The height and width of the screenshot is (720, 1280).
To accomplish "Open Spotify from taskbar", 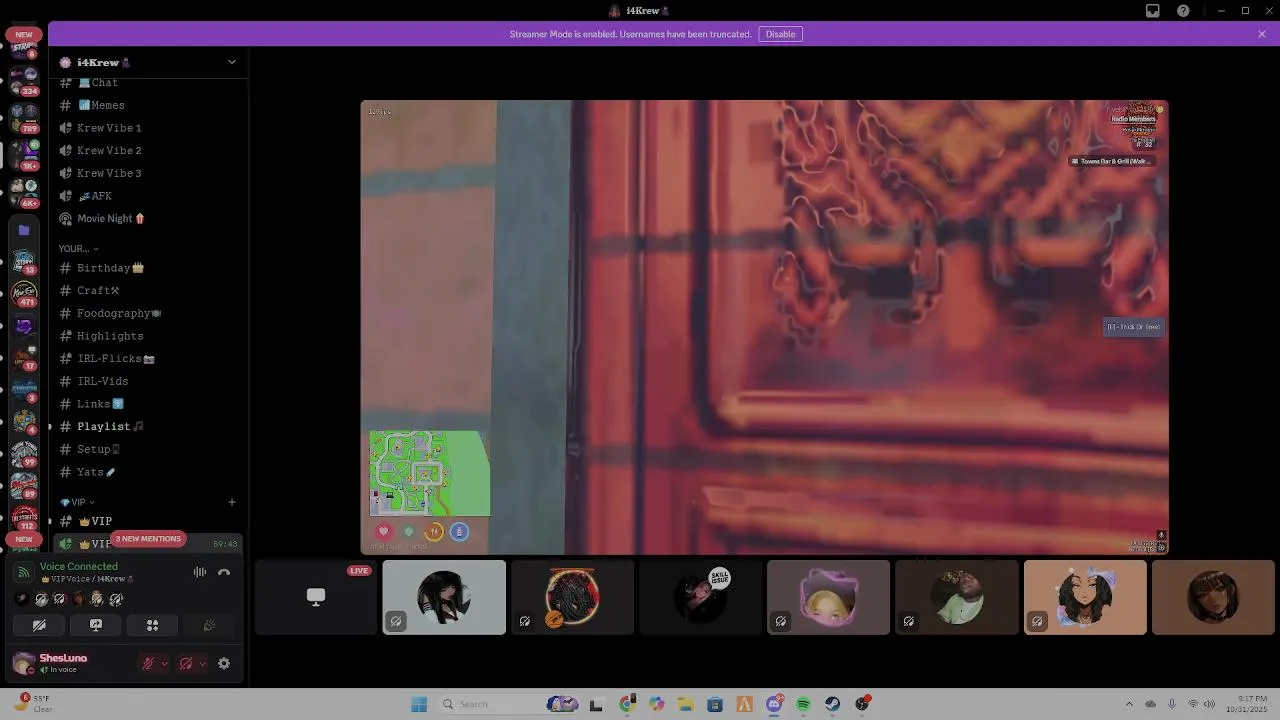I will tap(803, 704).
